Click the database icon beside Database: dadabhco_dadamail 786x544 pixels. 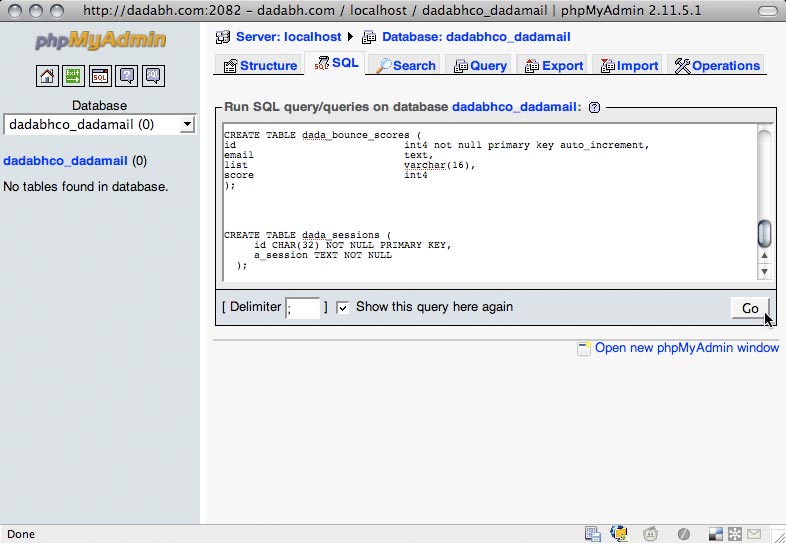pos(369,37)
